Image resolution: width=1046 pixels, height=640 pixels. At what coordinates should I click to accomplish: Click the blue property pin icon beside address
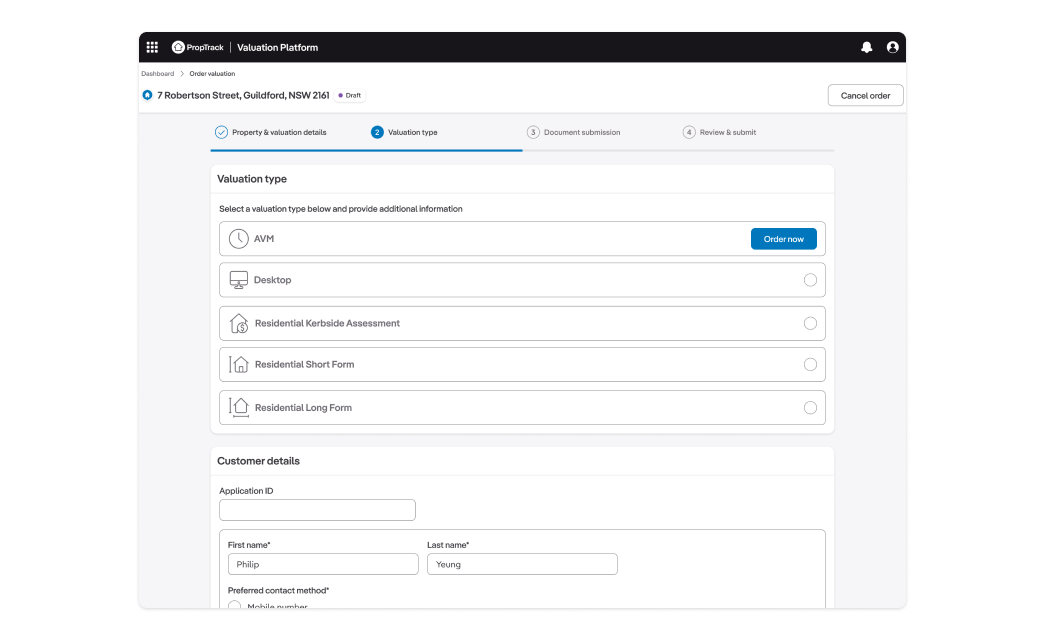(147, 95)
